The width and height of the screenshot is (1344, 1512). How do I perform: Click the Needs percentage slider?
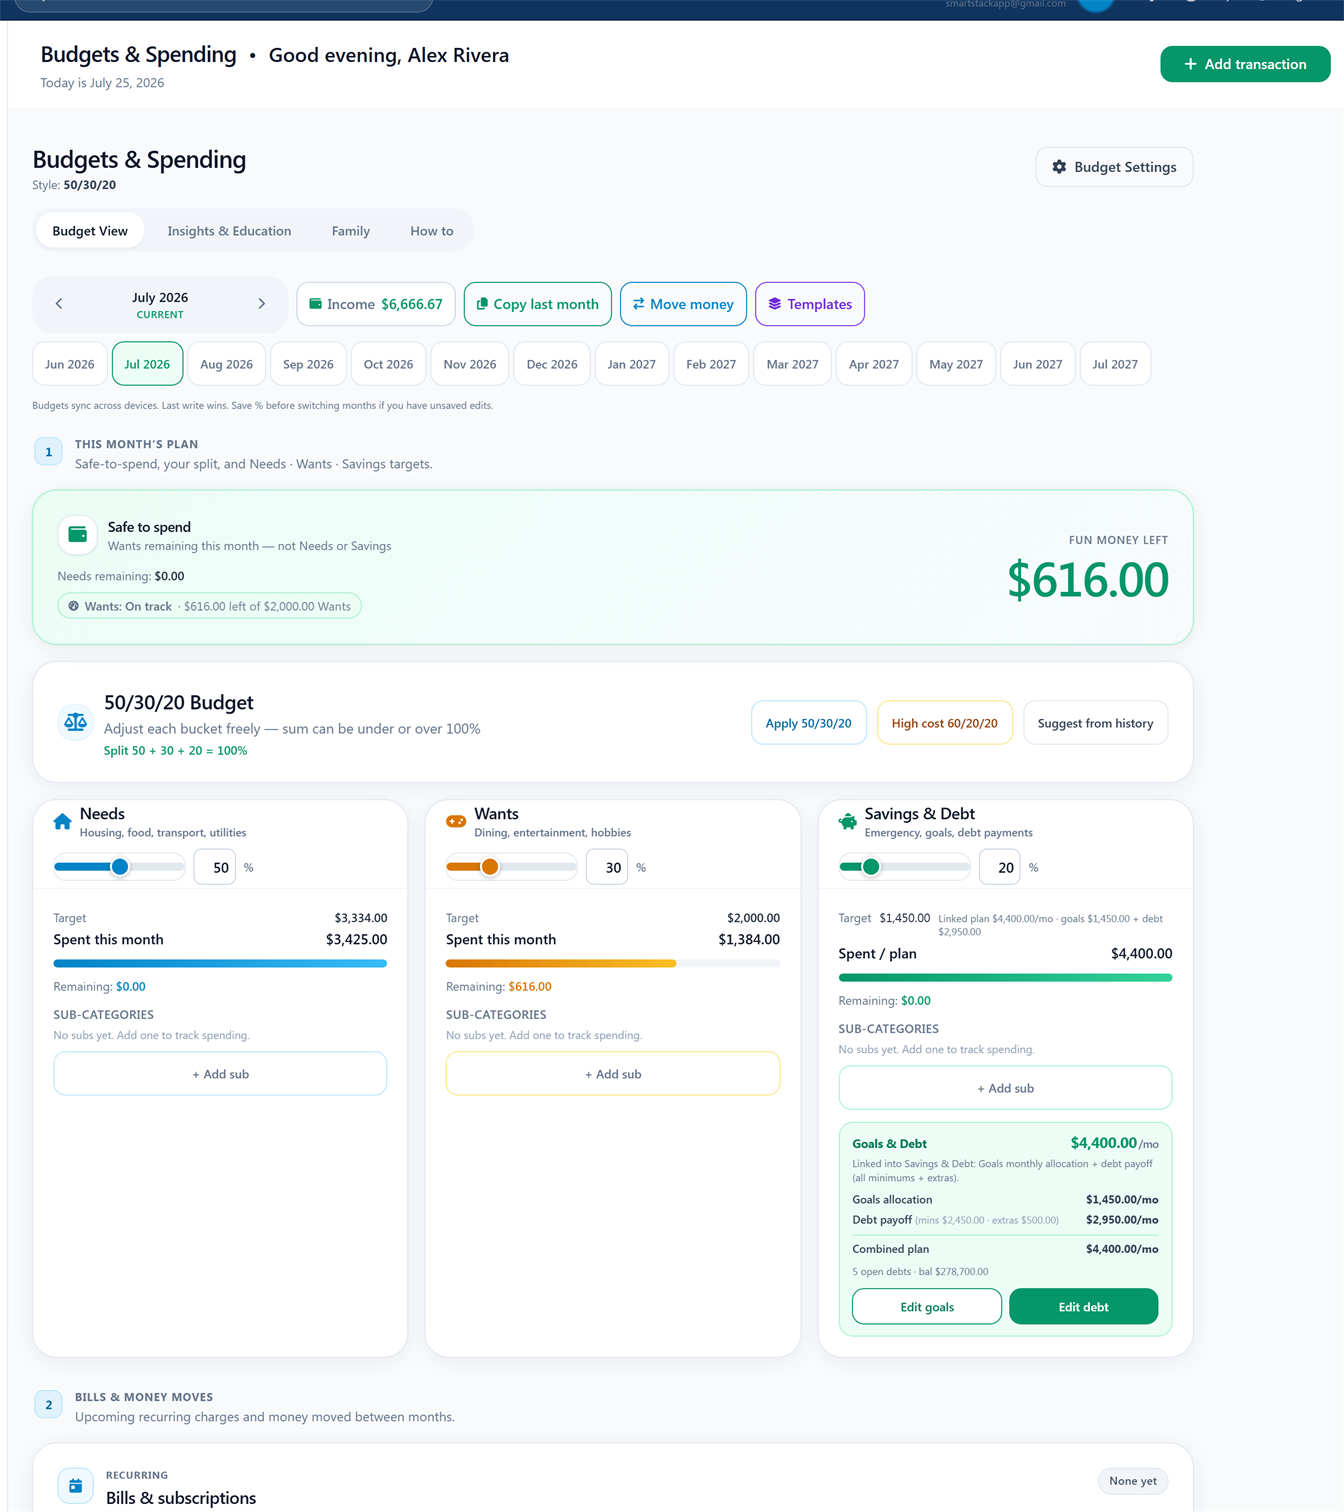click(x=119, y=867)
